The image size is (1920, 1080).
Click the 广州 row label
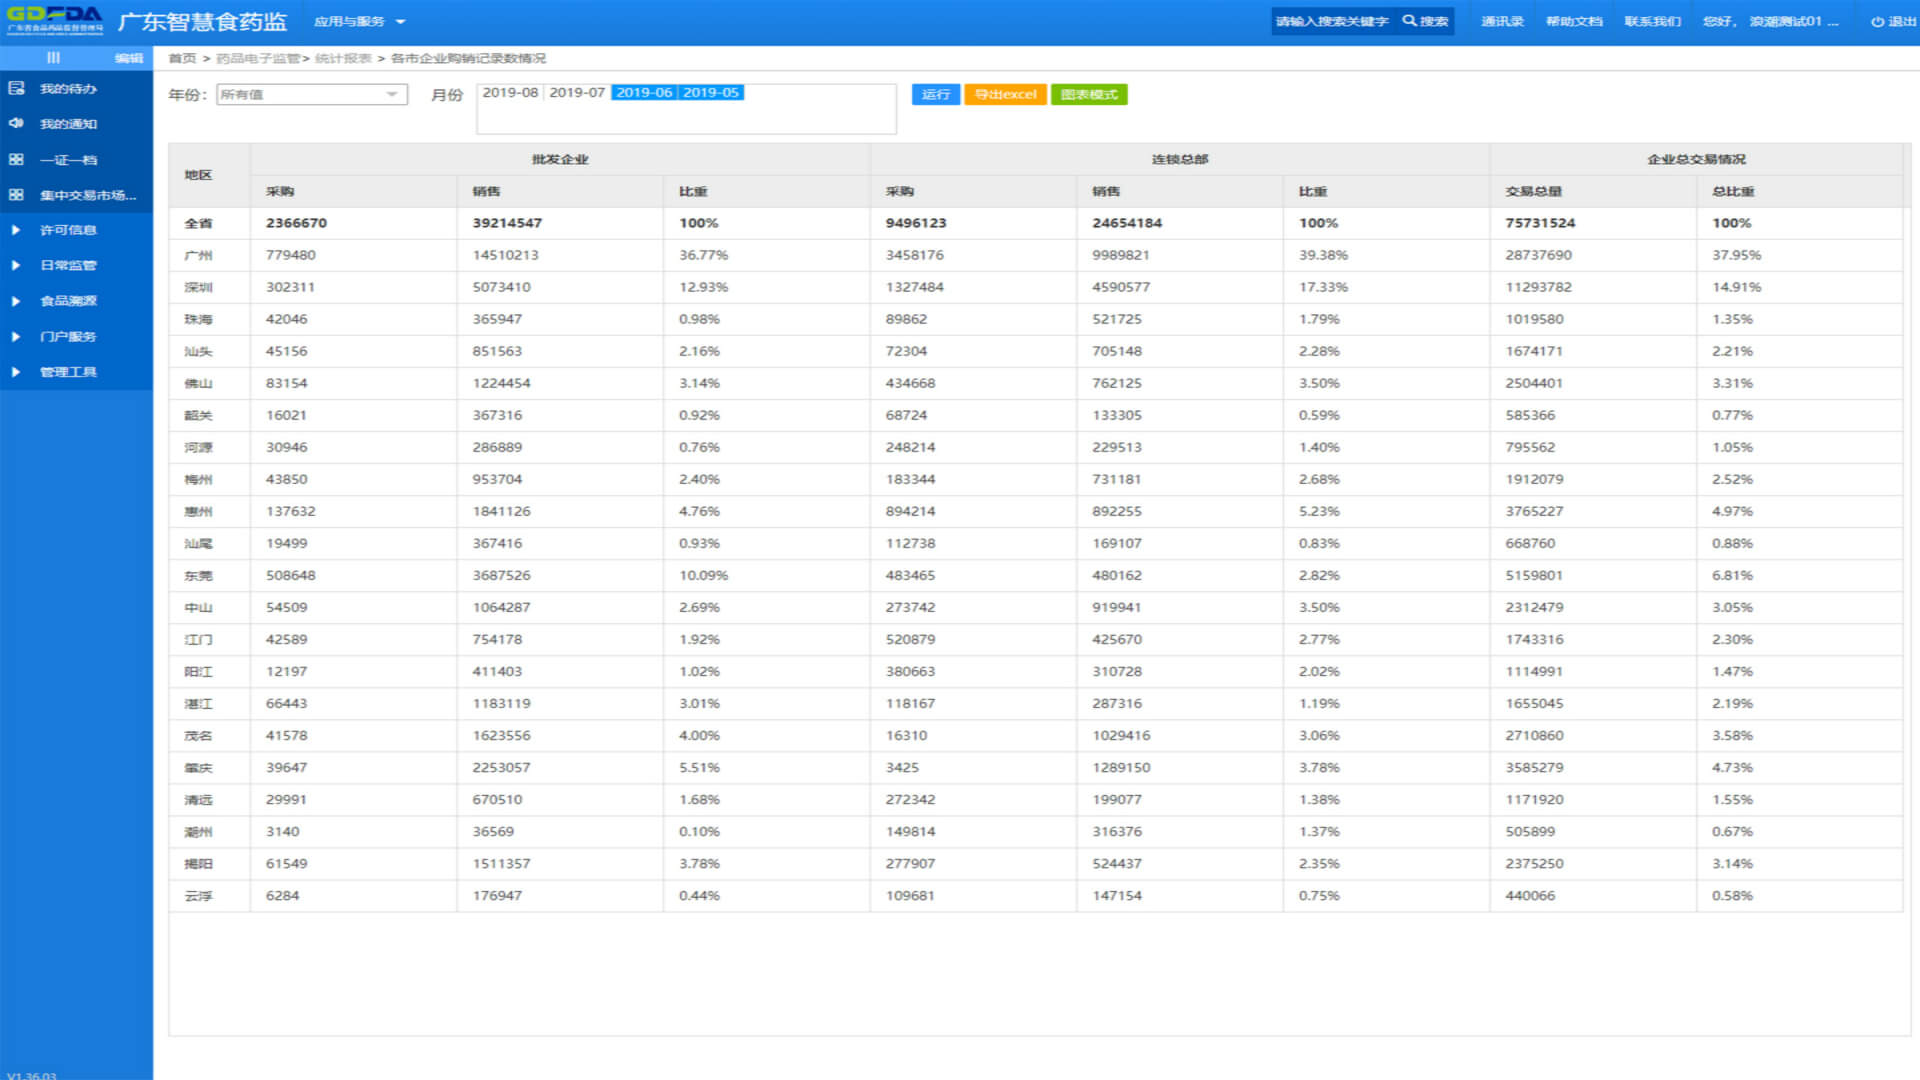coord(198,256)
